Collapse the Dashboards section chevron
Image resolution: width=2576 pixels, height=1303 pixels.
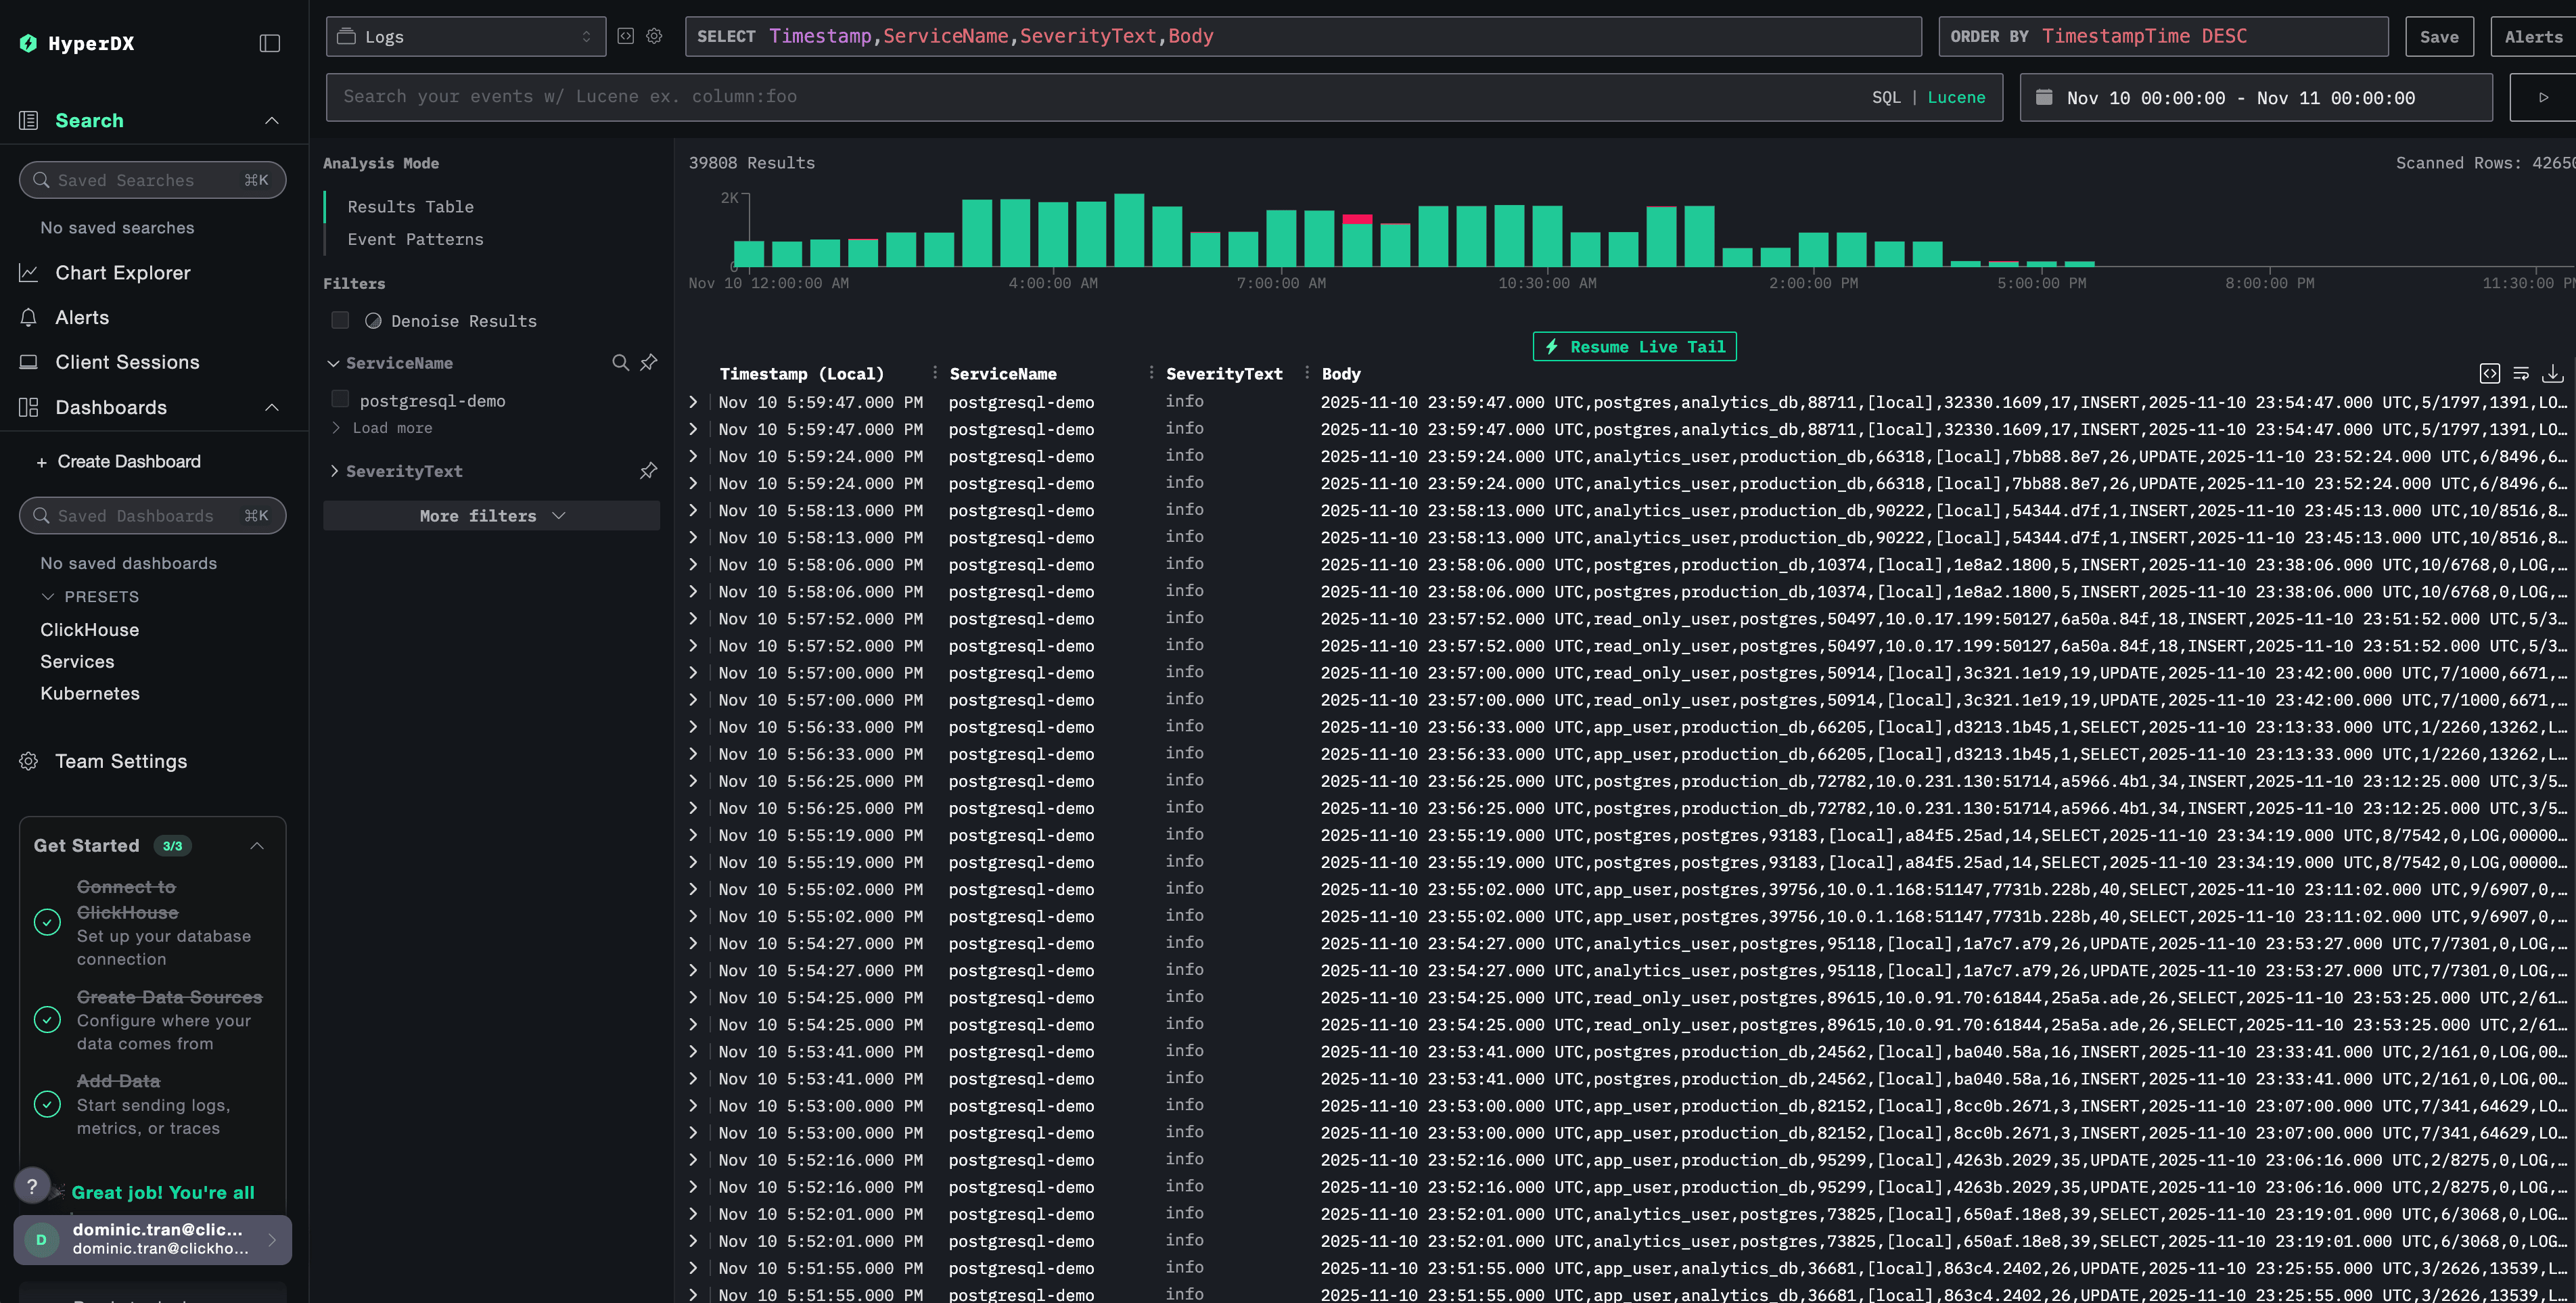coord(272,407)
